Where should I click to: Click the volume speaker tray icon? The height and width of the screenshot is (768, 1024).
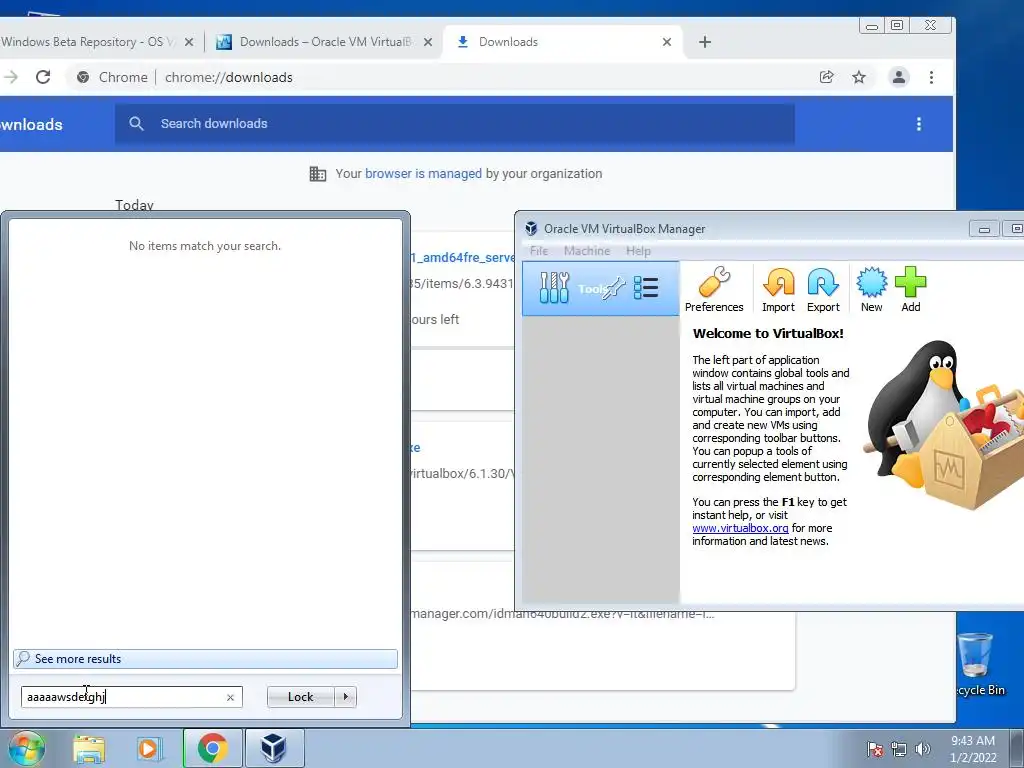pos(922,749)
